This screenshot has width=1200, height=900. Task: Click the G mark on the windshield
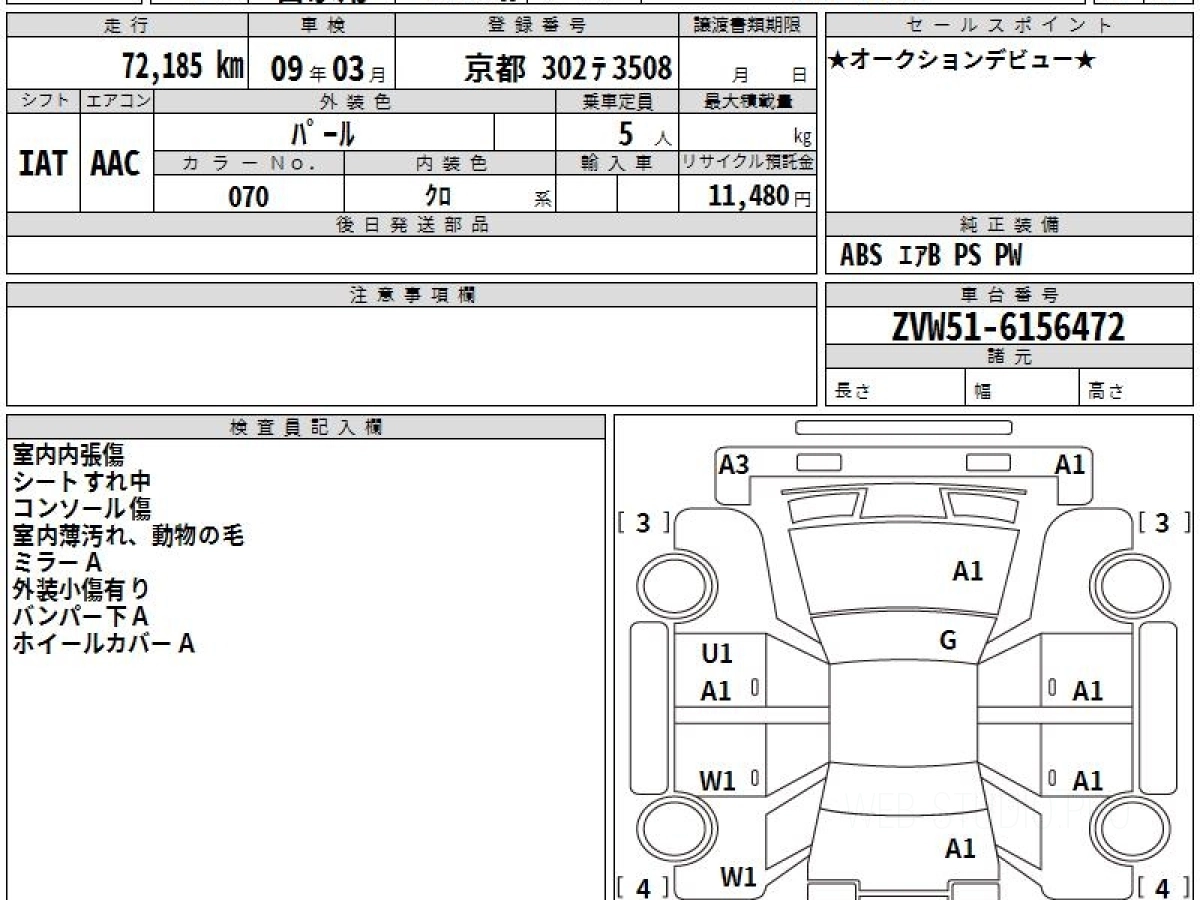click(x=948, y=641)
